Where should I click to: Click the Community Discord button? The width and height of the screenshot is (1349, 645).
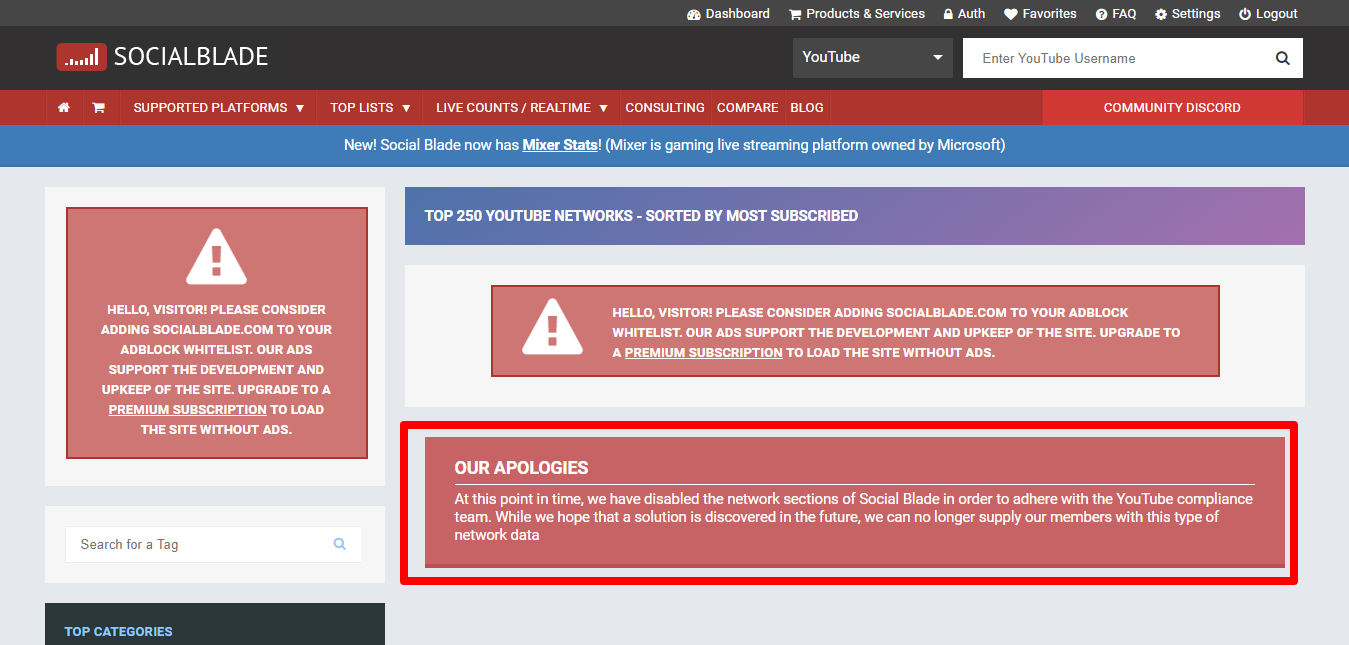coord(1172,108)
